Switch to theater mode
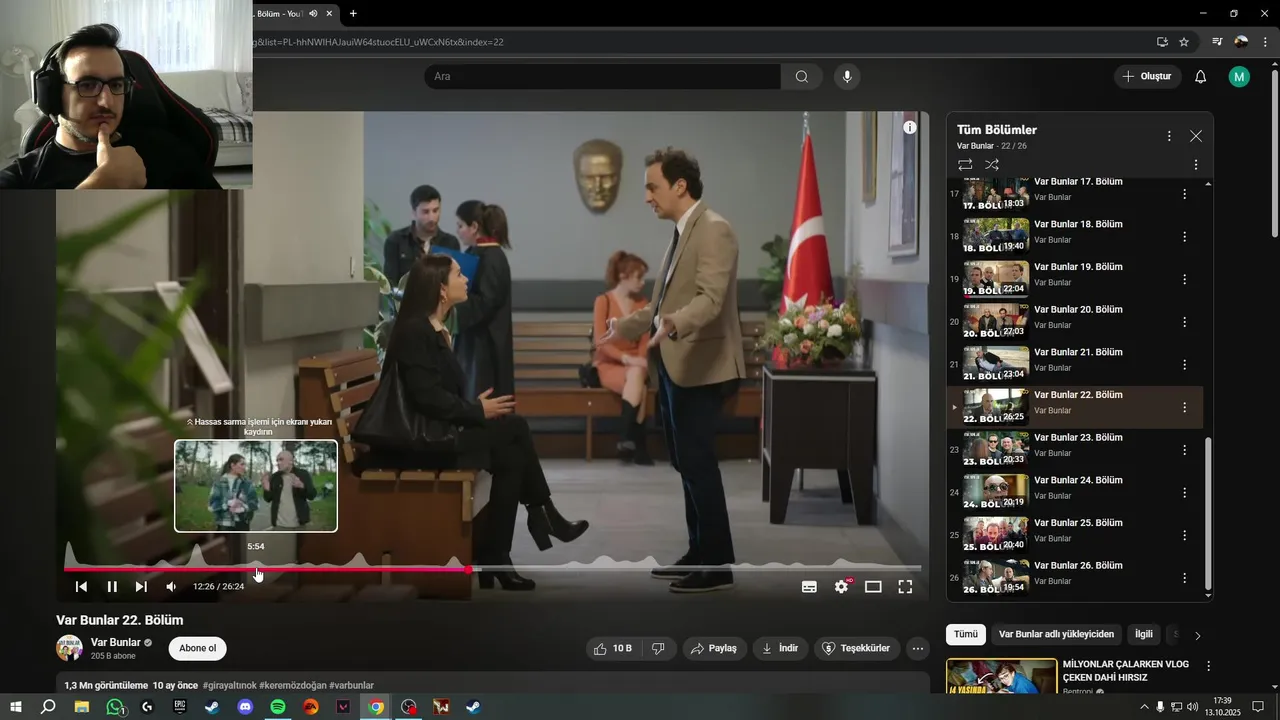The height and width of the screenshot is (720, 1280). [x=873, y=587]
